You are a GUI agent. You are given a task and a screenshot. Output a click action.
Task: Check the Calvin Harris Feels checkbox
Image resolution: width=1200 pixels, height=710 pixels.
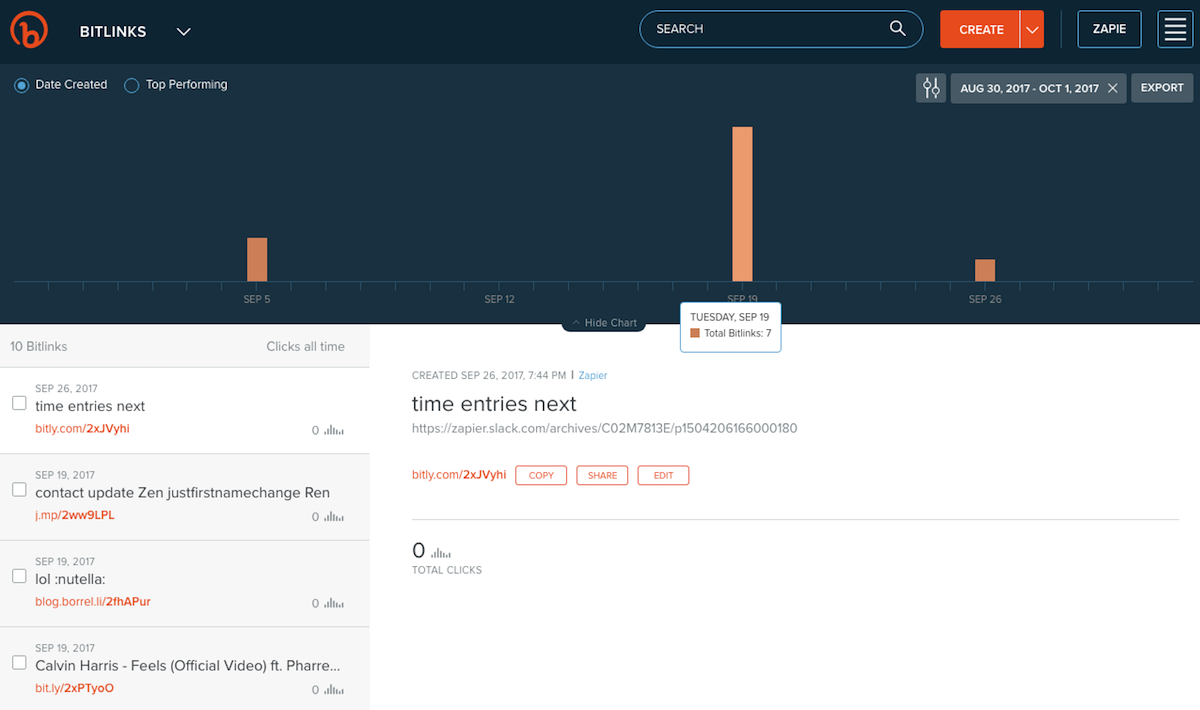click(x=19, y=662)
